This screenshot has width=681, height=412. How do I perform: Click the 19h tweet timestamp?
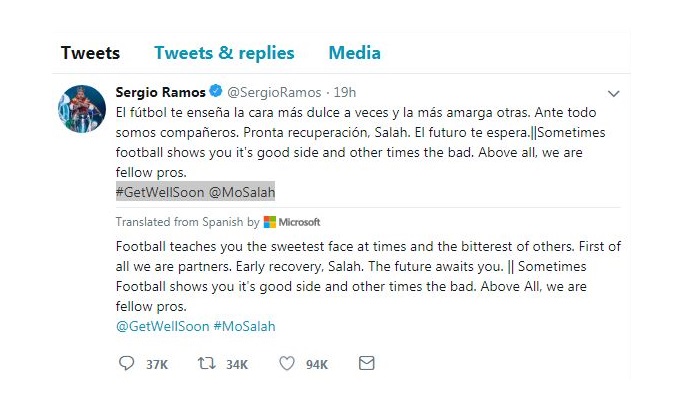pos(345,92)
